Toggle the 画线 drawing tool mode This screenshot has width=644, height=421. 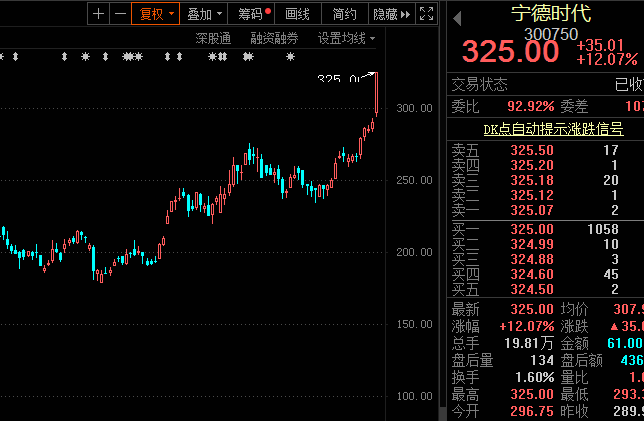click(x=297, y=14)
